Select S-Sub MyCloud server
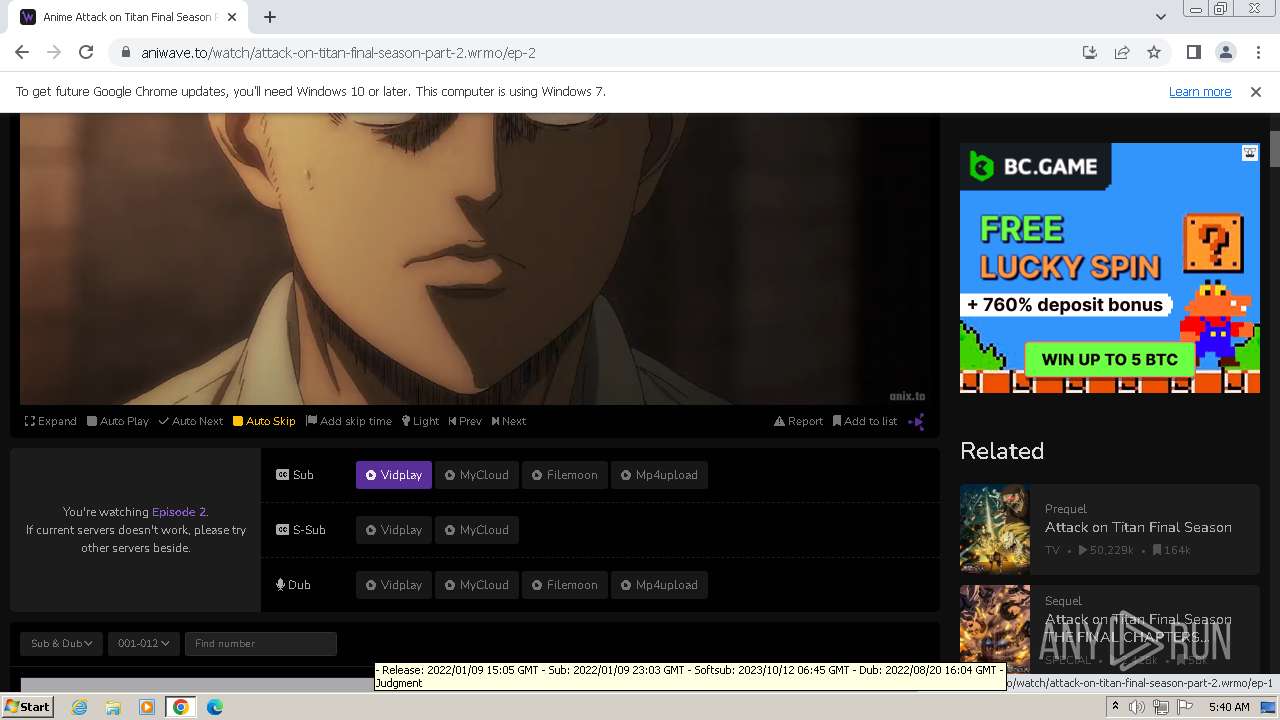 pyautogui.click(x=477, y=530)
